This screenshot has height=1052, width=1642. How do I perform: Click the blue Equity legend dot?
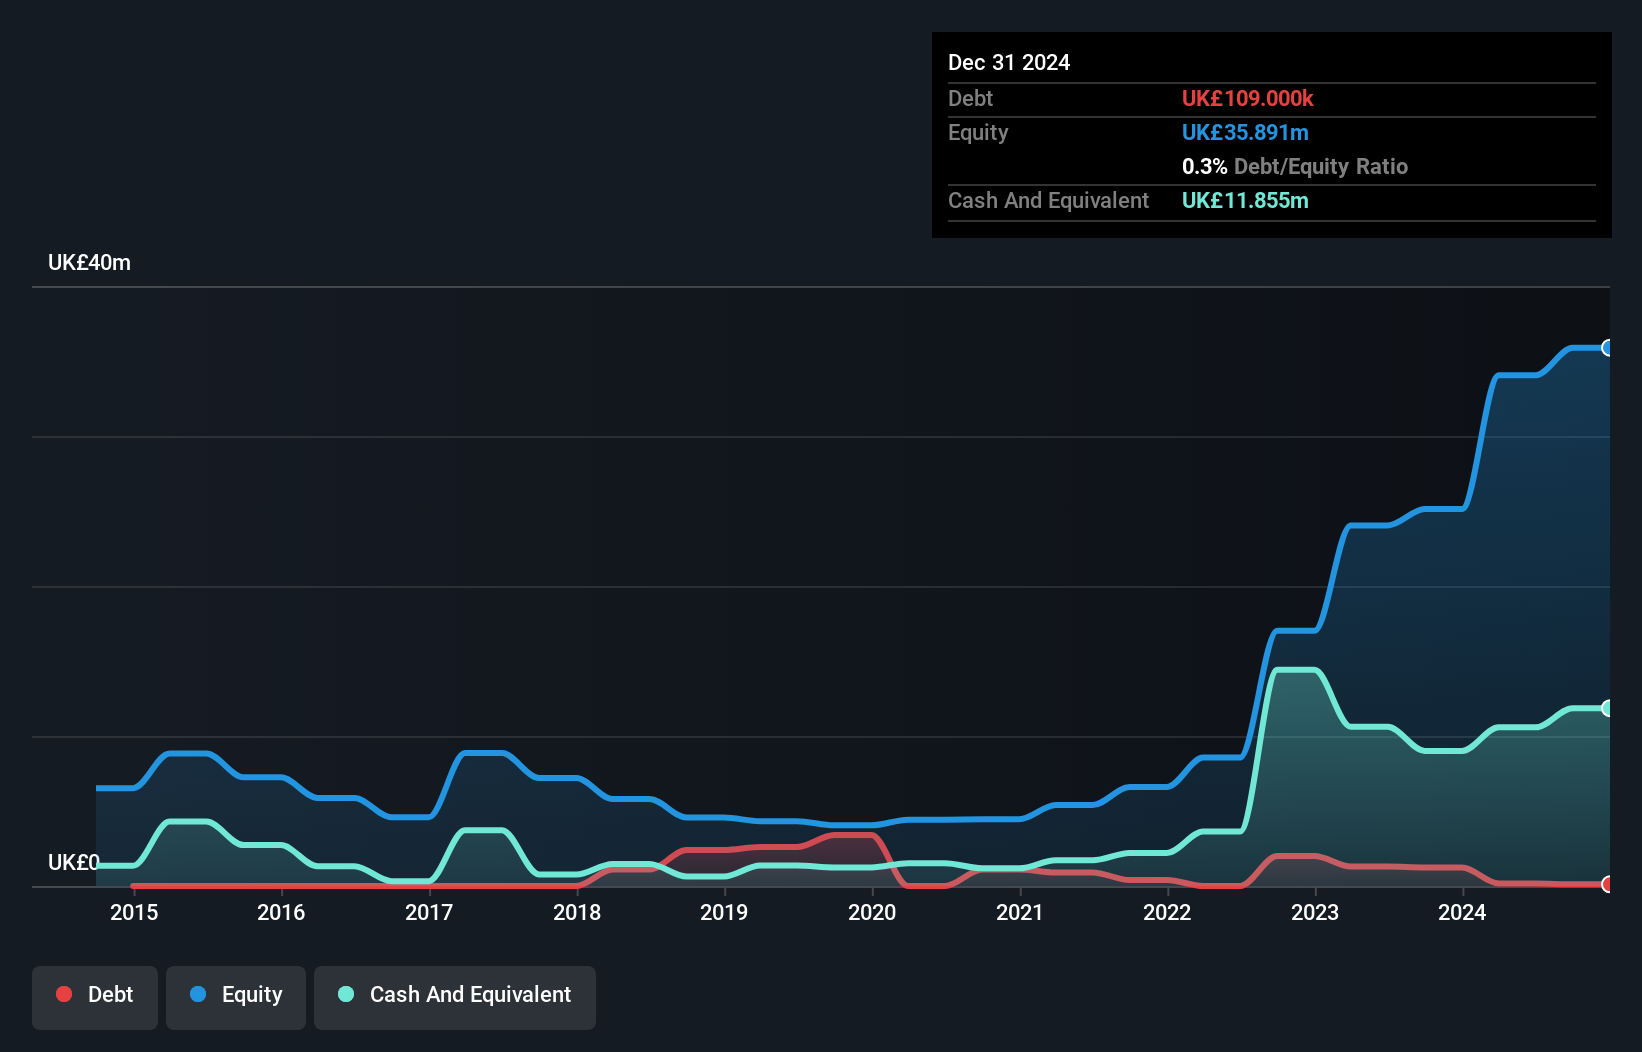[x=198, y=994]
